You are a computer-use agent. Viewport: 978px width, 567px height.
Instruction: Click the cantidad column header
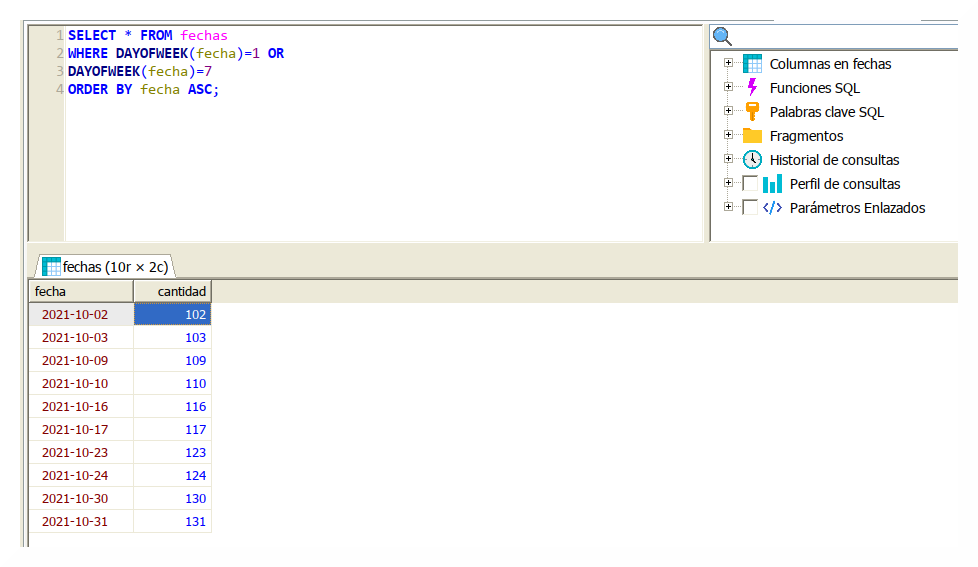pos(172,291)
